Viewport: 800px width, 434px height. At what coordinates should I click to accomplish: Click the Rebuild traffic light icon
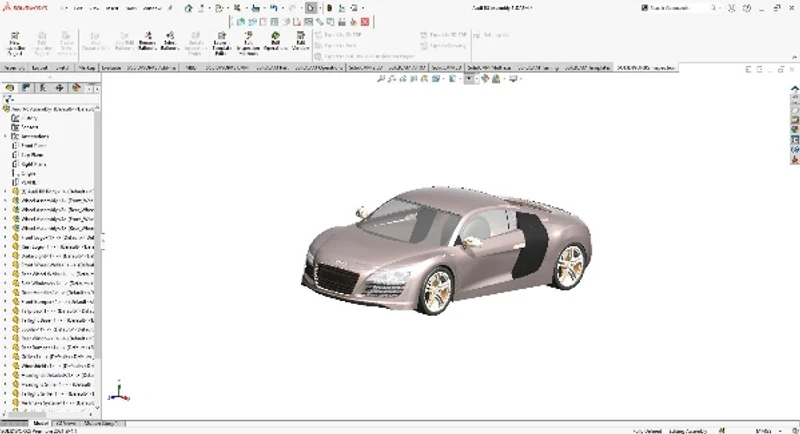(x=330, y=8)
